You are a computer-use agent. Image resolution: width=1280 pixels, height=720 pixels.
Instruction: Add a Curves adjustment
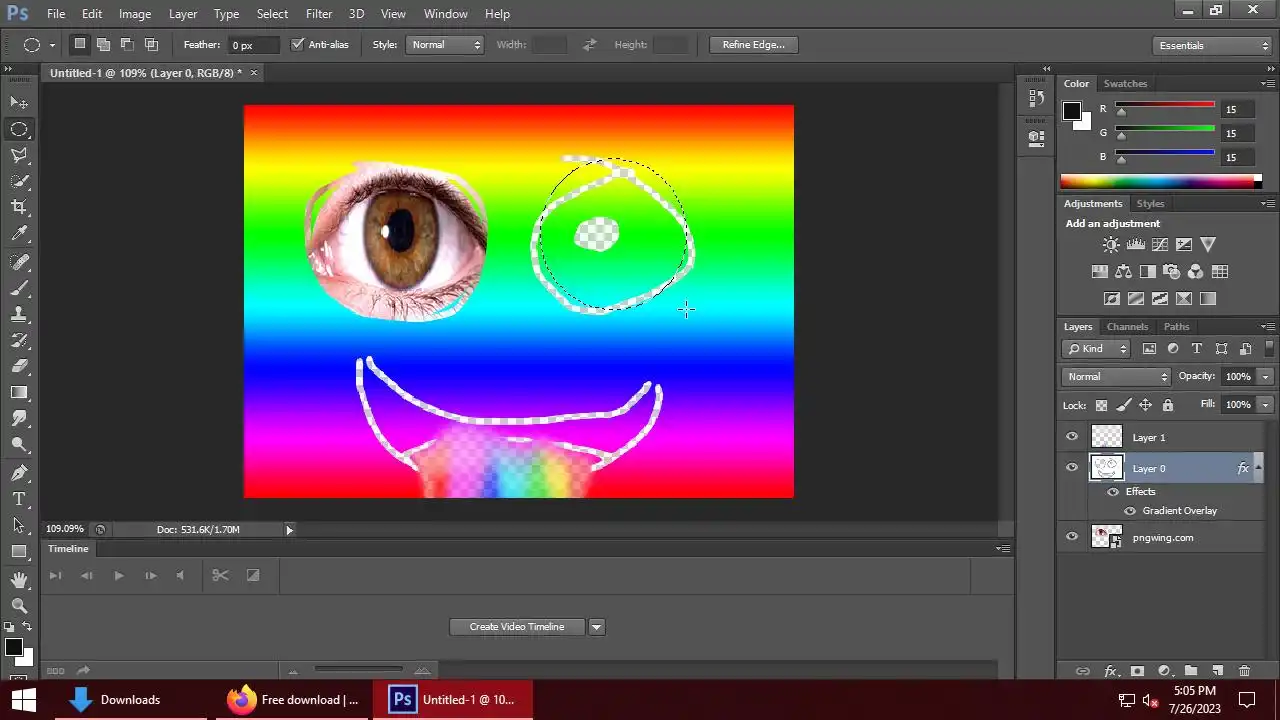pyautogui.click(x=1159, y=244)
